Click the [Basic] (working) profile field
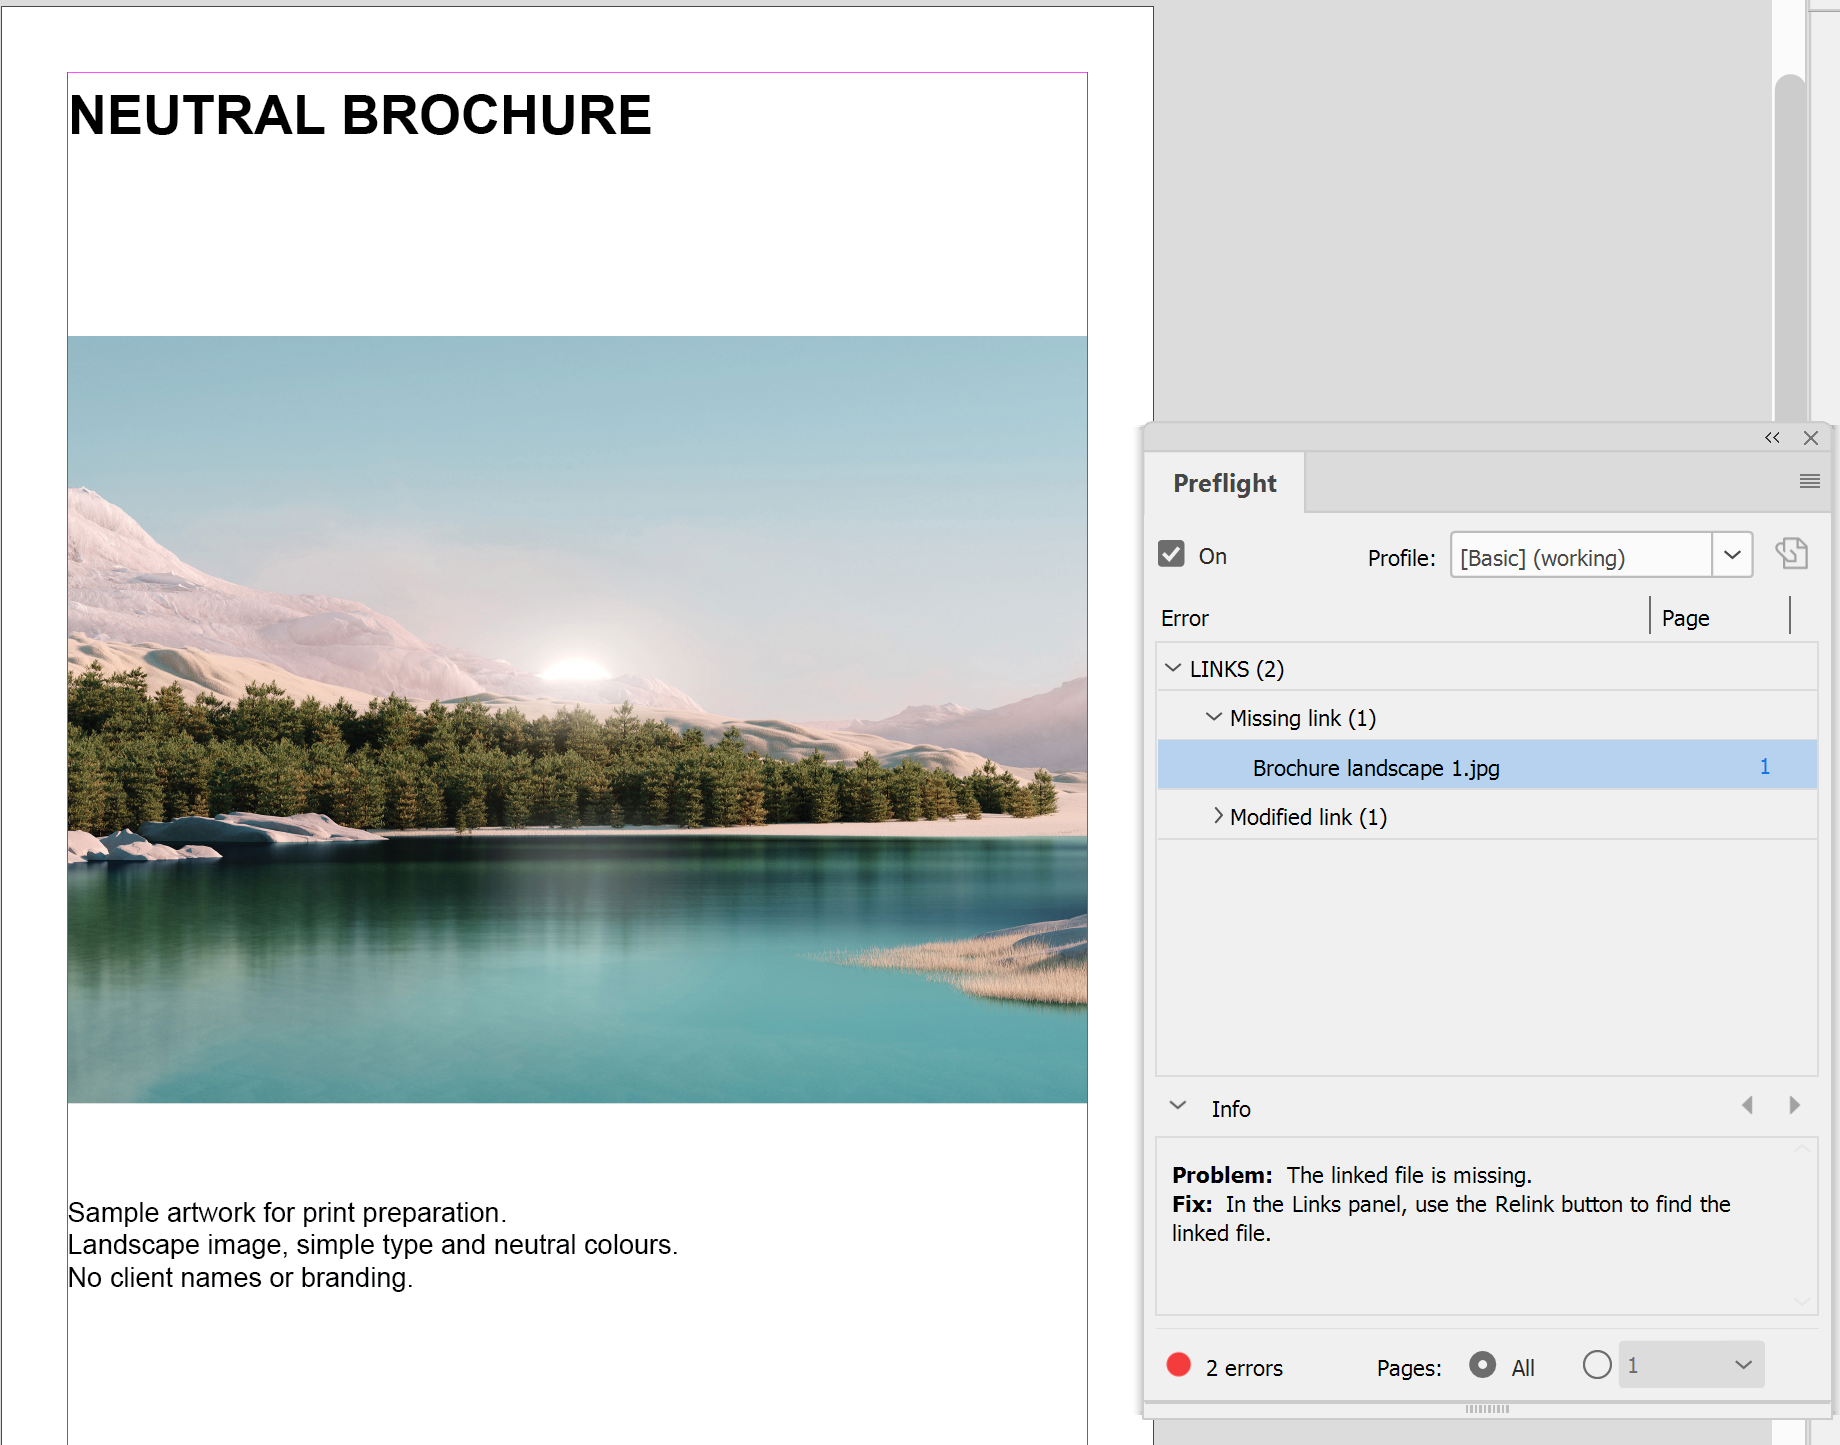This screenshot has height=1445, width=1840. tap(1581, 555)
